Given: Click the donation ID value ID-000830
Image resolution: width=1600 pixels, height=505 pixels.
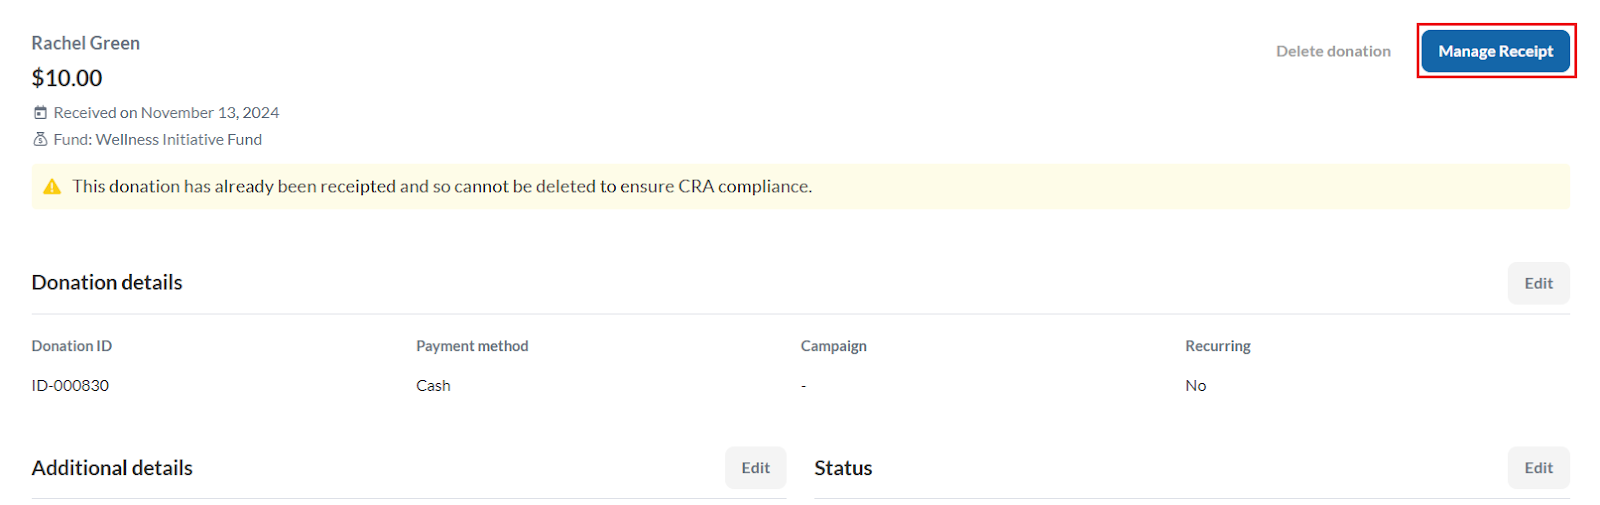Looking at the screenshot, I should [70, 386].
